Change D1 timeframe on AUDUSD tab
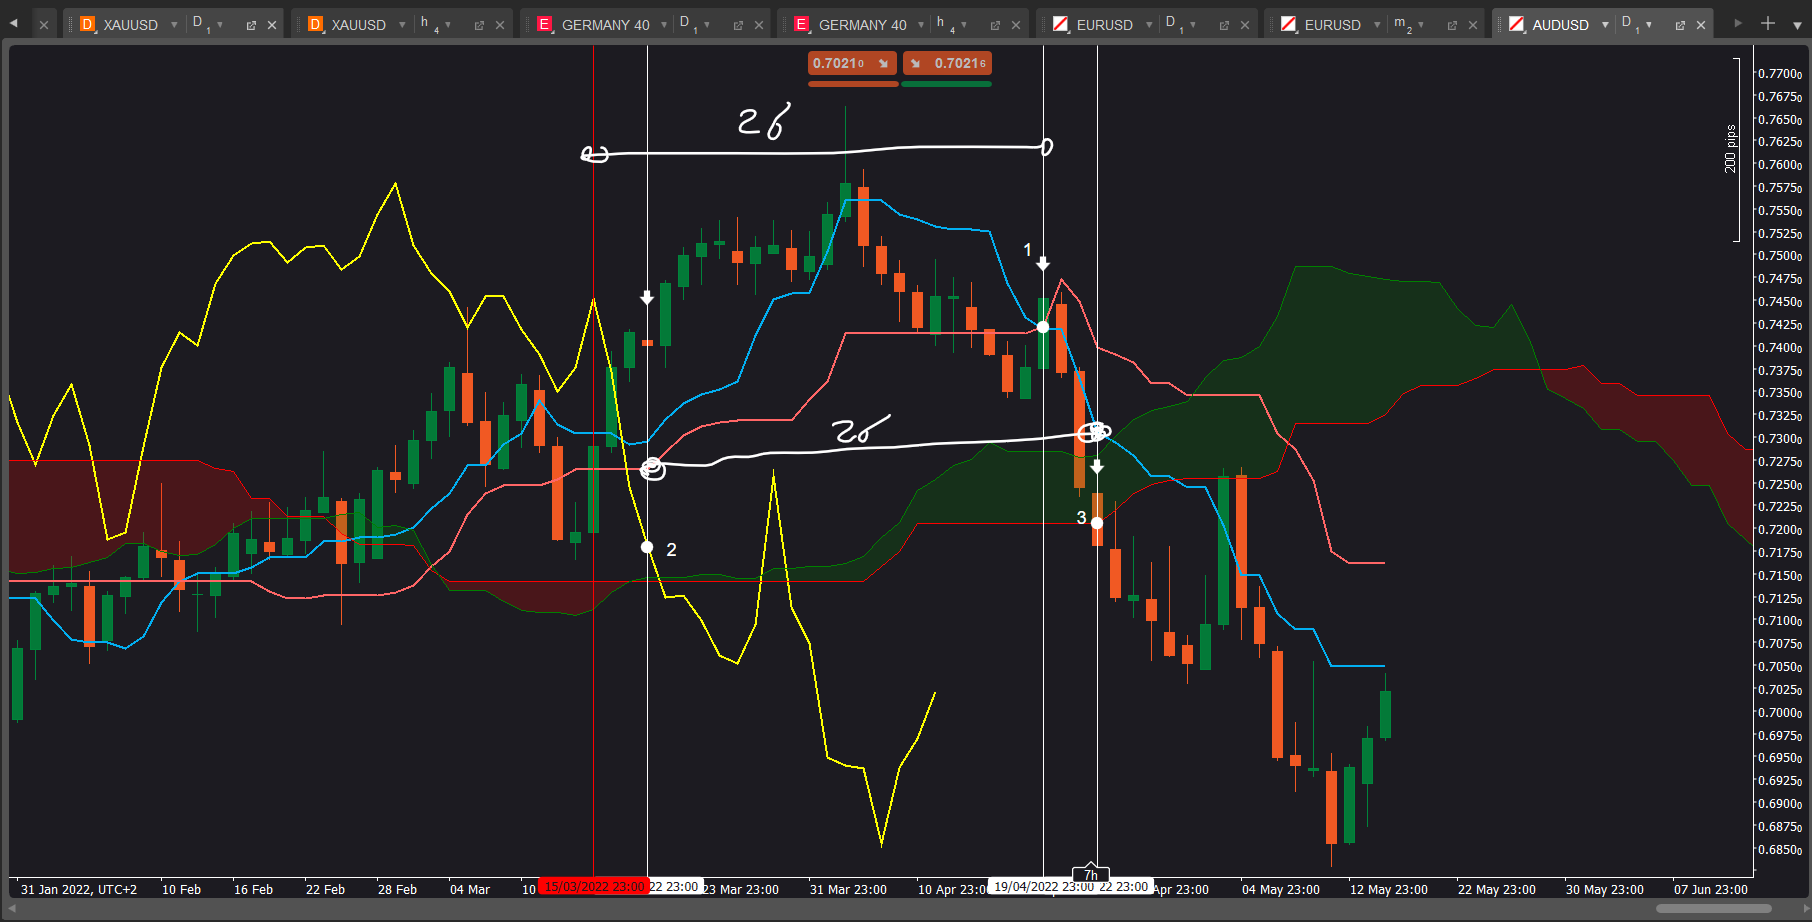1812x922 pixels. coord(1637,24)
